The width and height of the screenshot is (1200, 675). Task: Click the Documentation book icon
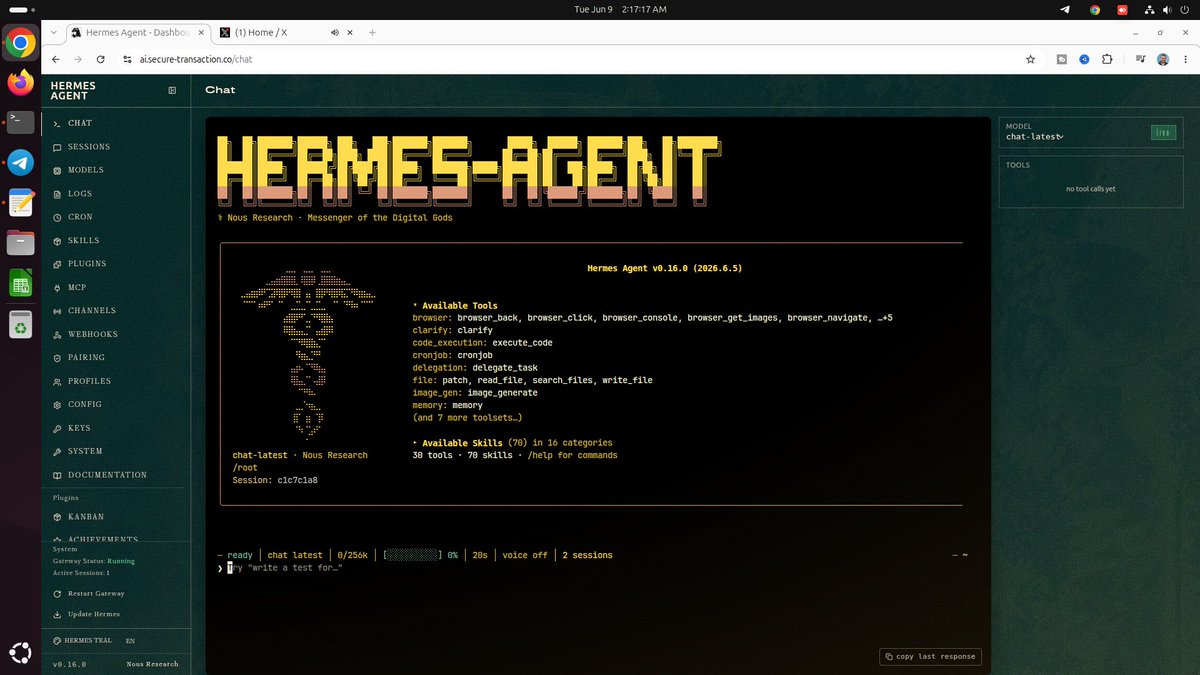pyautogui.click(x=57, y=475)
